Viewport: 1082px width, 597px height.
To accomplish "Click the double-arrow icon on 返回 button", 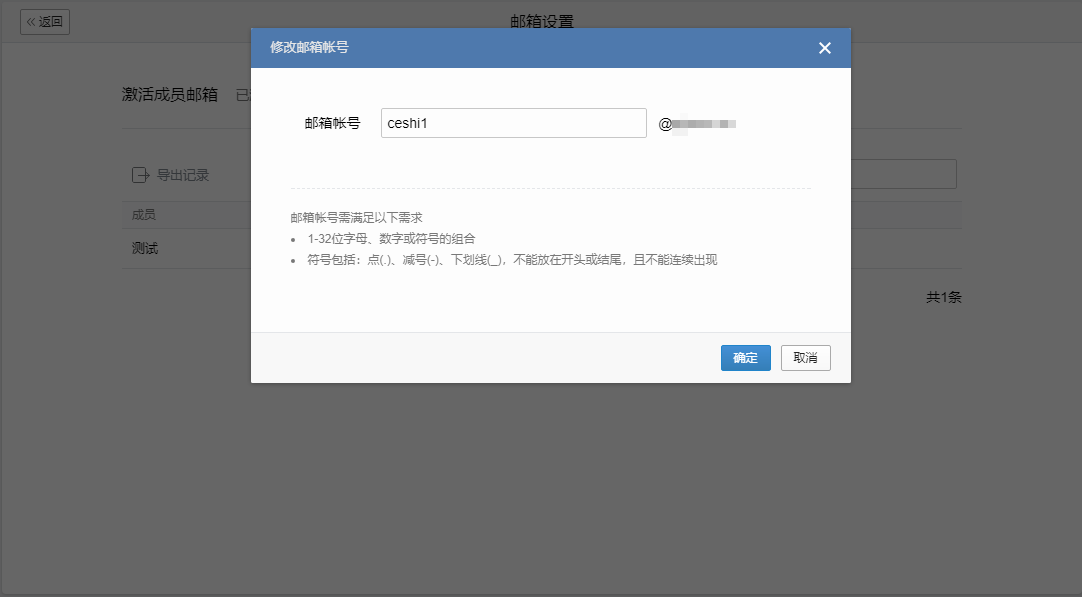I will (x=32, y=21).
